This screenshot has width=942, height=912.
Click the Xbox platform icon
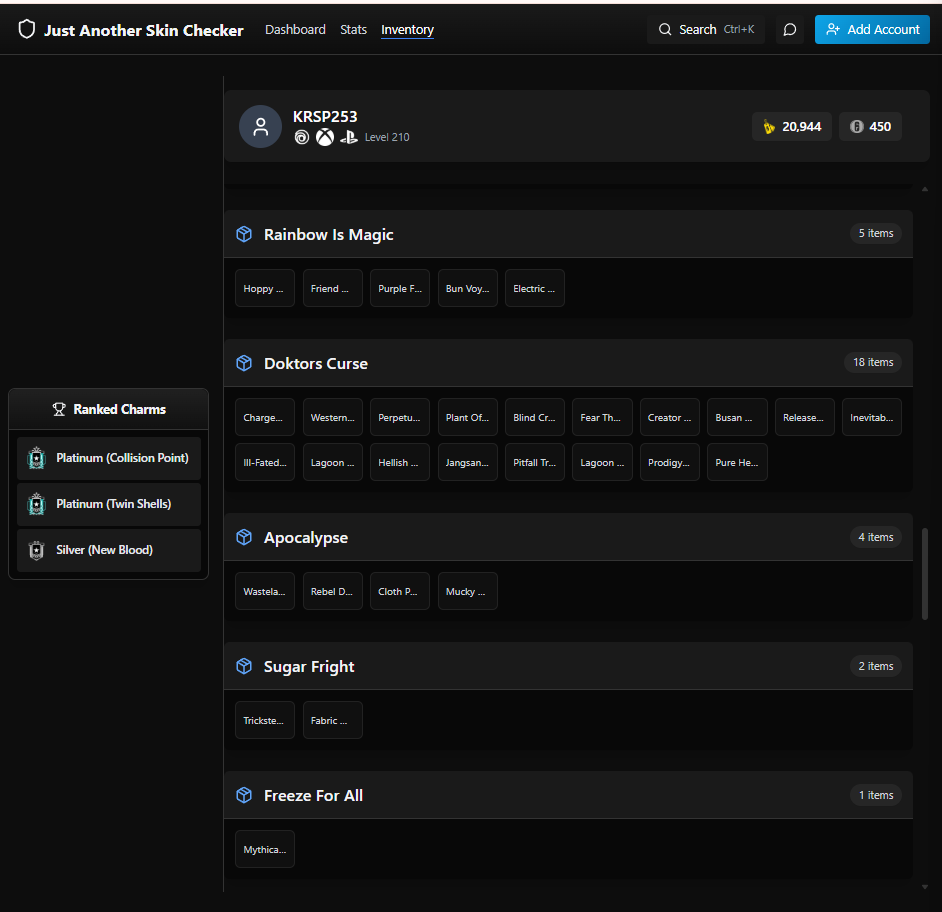325,138
